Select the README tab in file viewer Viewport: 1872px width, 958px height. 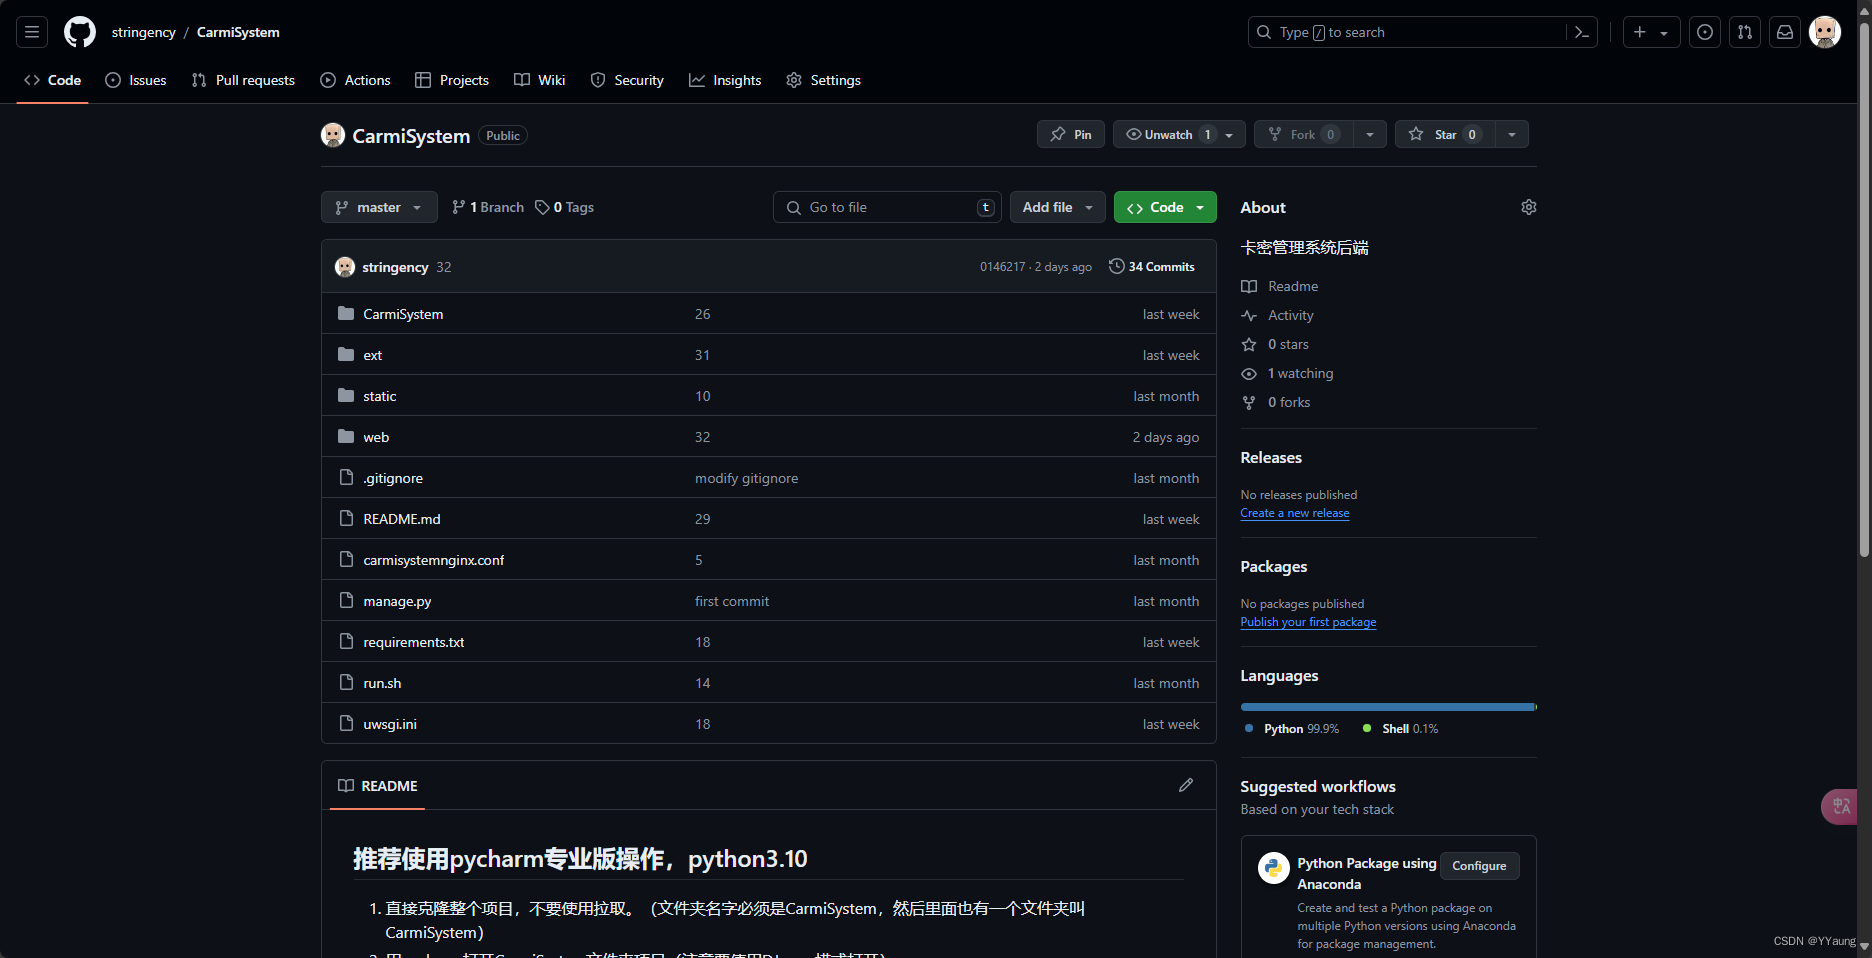(x=378, y=786)
